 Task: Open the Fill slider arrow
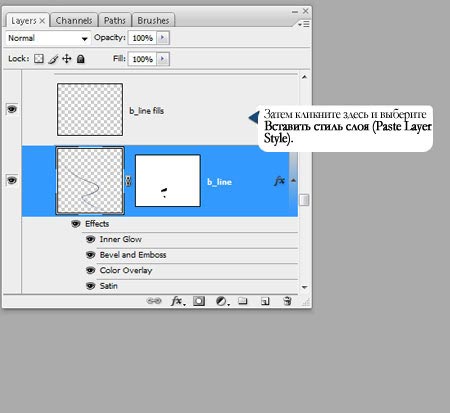[163, 59]
